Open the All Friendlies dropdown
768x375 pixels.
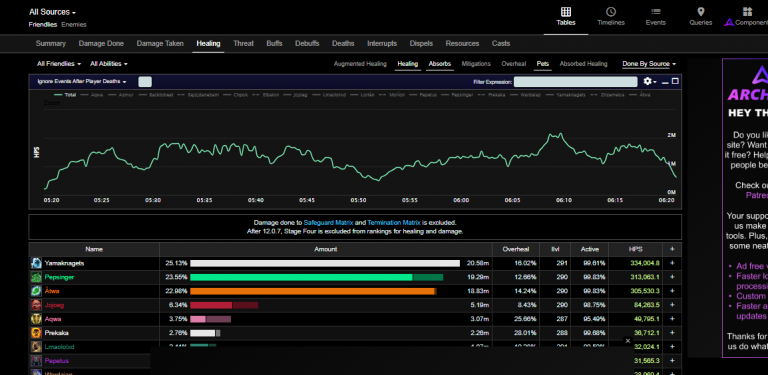59,64
